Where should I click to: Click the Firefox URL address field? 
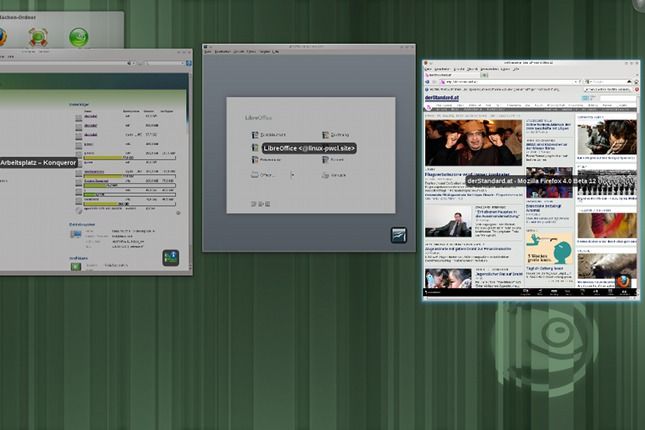tap(510, 82)
